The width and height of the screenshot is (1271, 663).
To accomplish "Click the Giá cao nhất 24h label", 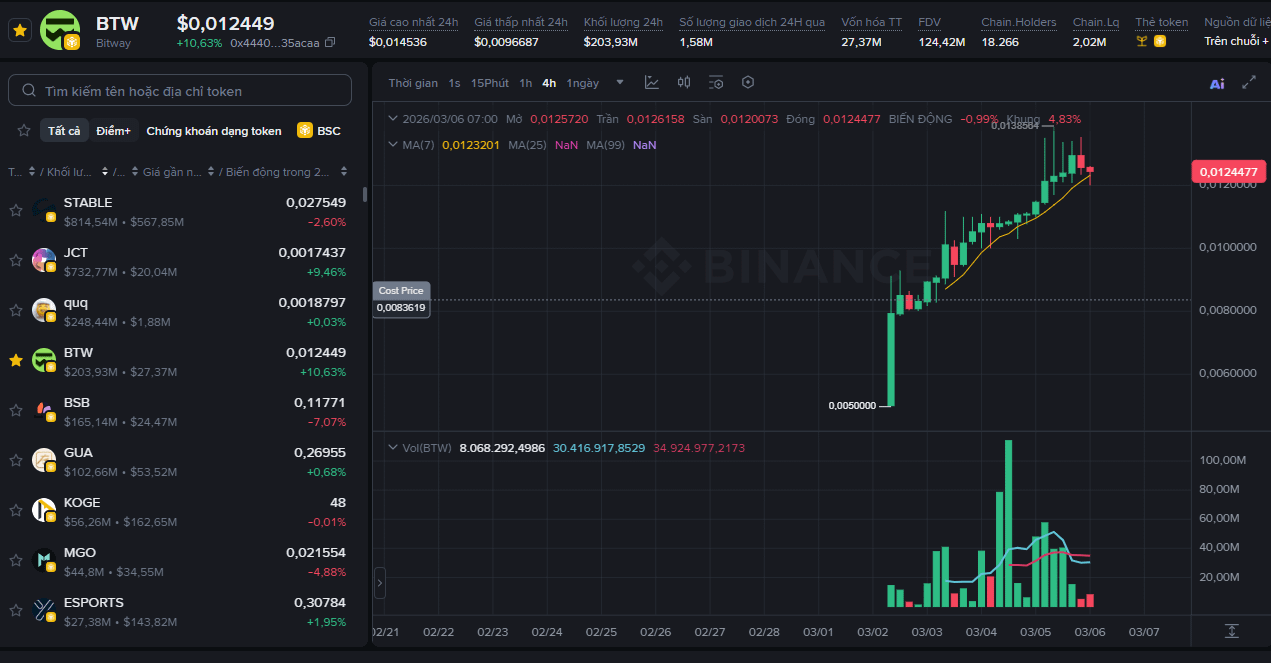I will 413,22.
